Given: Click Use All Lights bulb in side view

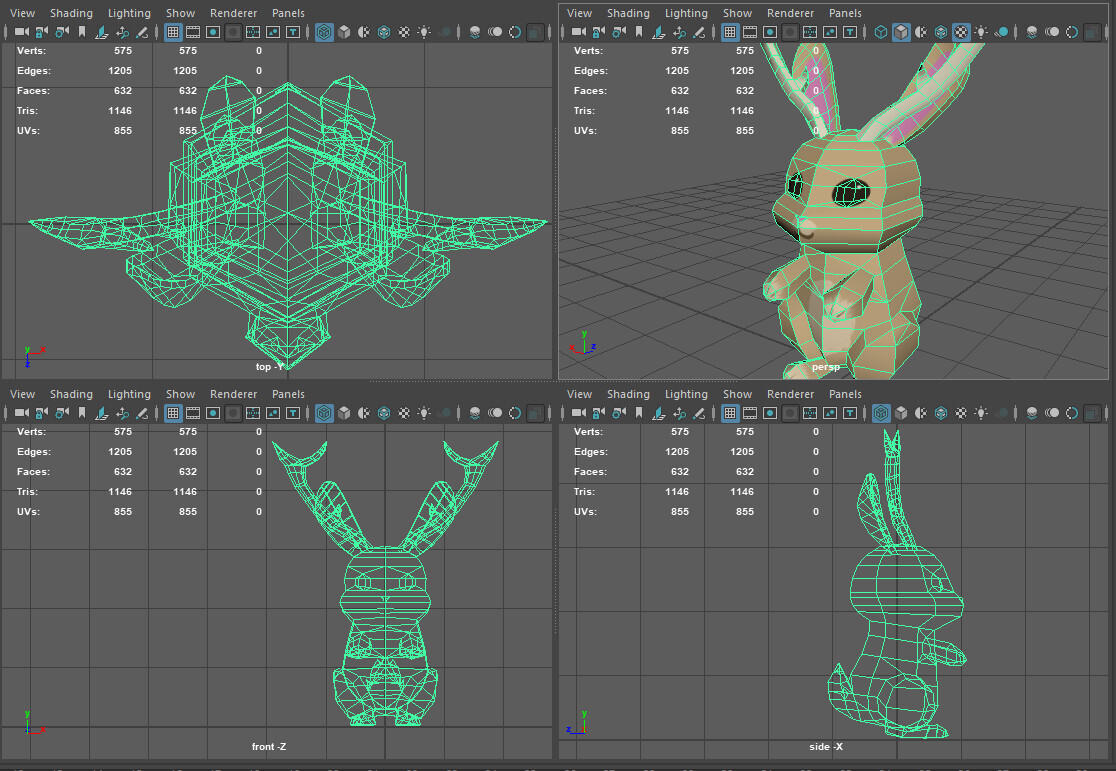Looking at the screenshot, I should coord(981,413).
